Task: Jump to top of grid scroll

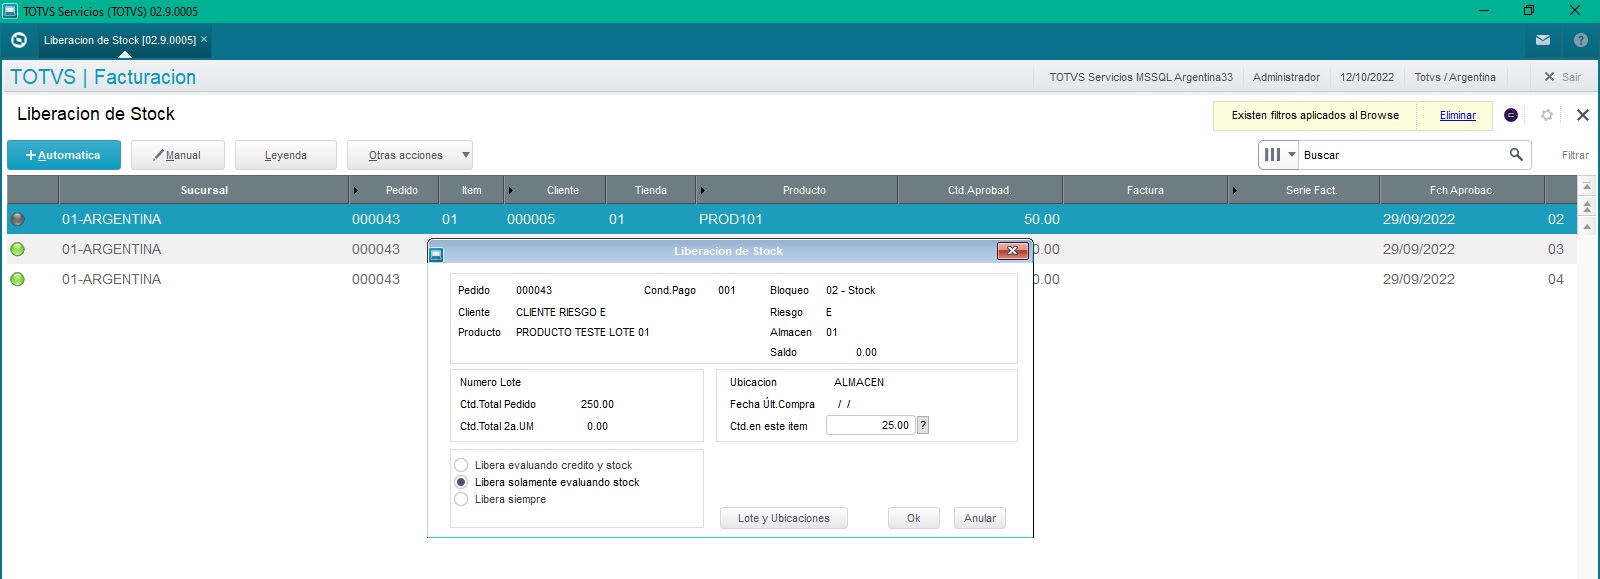Action: (1586, 187)
